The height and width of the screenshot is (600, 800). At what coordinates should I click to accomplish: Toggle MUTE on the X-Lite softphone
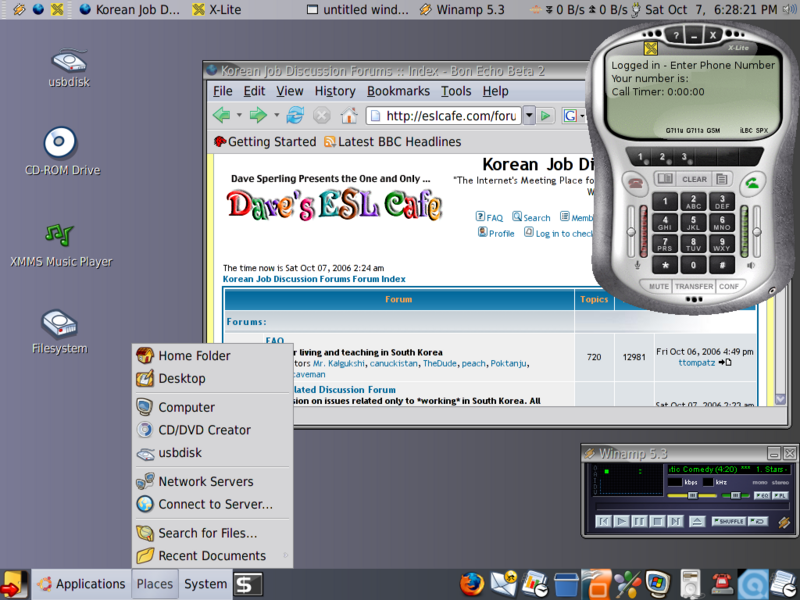click(658, 287)
